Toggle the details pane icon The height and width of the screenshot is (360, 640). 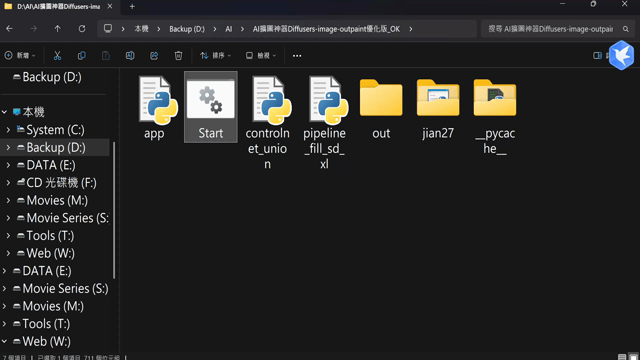(597, 56)
